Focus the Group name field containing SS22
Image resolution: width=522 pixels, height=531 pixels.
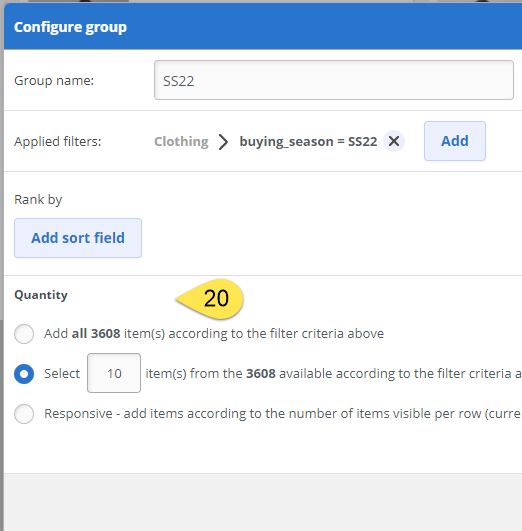334,80
